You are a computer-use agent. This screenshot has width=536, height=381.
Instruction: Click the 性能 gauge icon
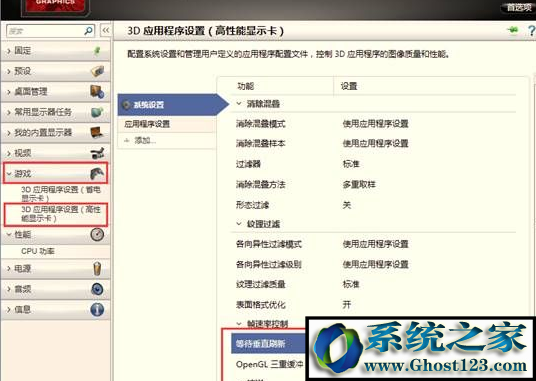(97, 234)
